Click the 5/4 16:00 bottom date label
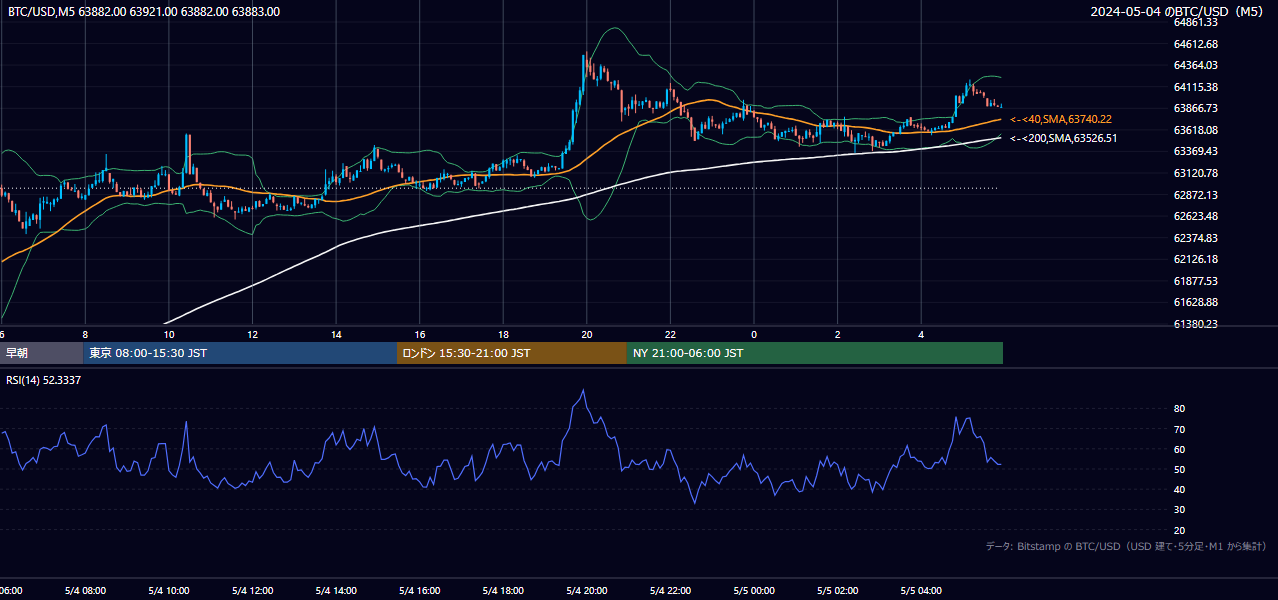1278x600 pixels. click(420, 591)
